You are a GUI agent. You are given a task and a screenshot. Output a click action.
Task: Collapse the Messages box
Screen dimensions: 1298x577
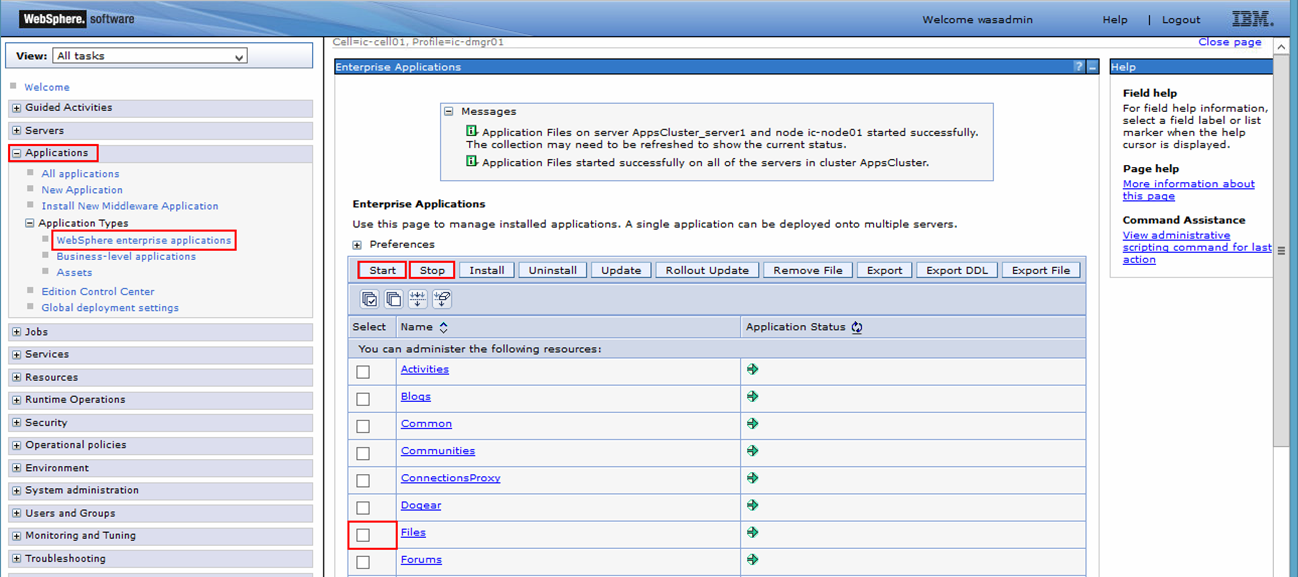(x=449, y=112)
